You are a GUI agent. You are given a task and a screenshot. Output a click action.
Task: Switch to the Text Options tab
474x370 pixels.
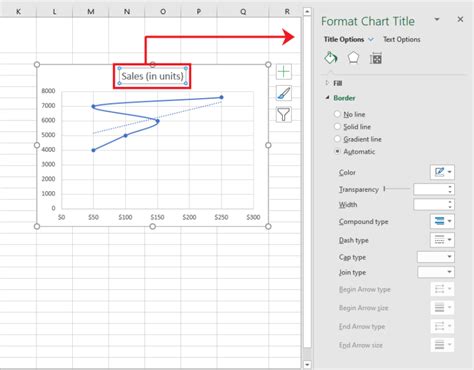pos(402,39)
